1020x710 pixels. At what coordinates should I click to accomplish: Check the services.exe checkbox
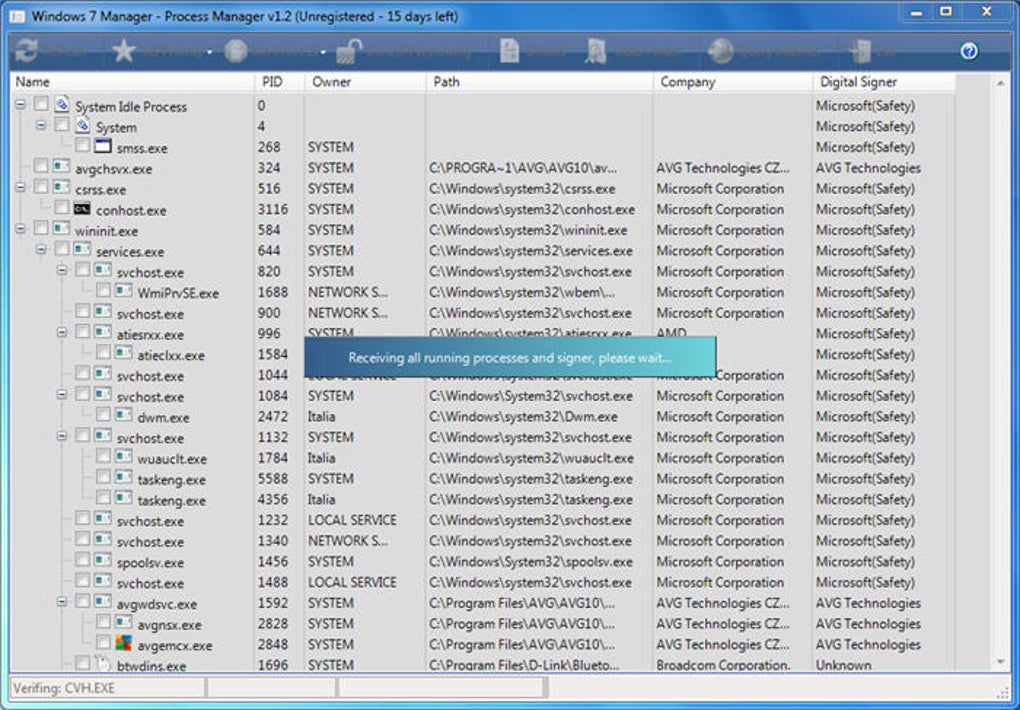point(62,249)
